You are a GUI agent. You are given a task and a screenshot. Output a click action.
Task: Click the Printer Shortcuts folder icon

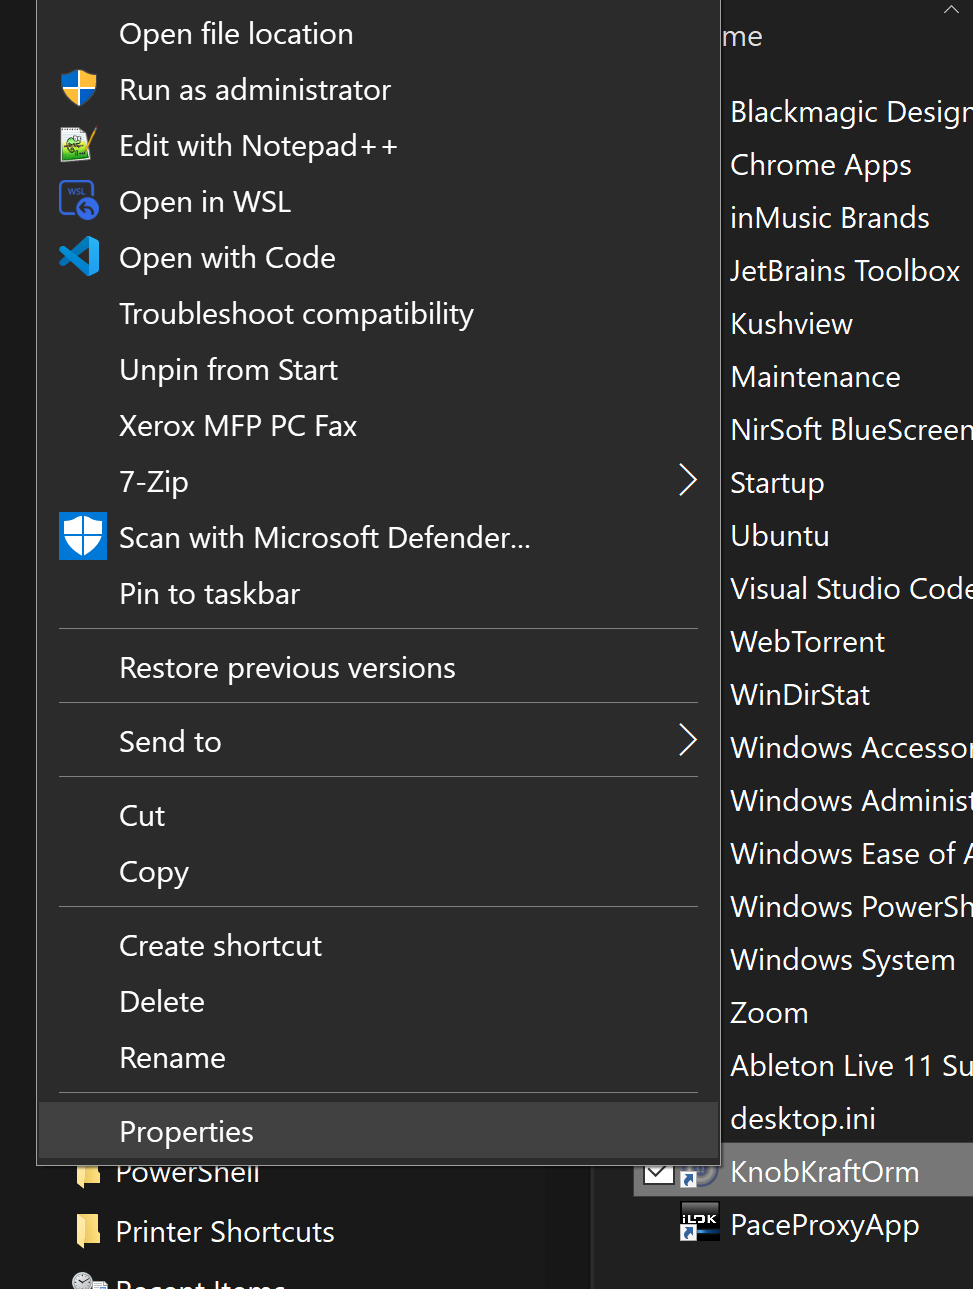(x=88, y=1231)
